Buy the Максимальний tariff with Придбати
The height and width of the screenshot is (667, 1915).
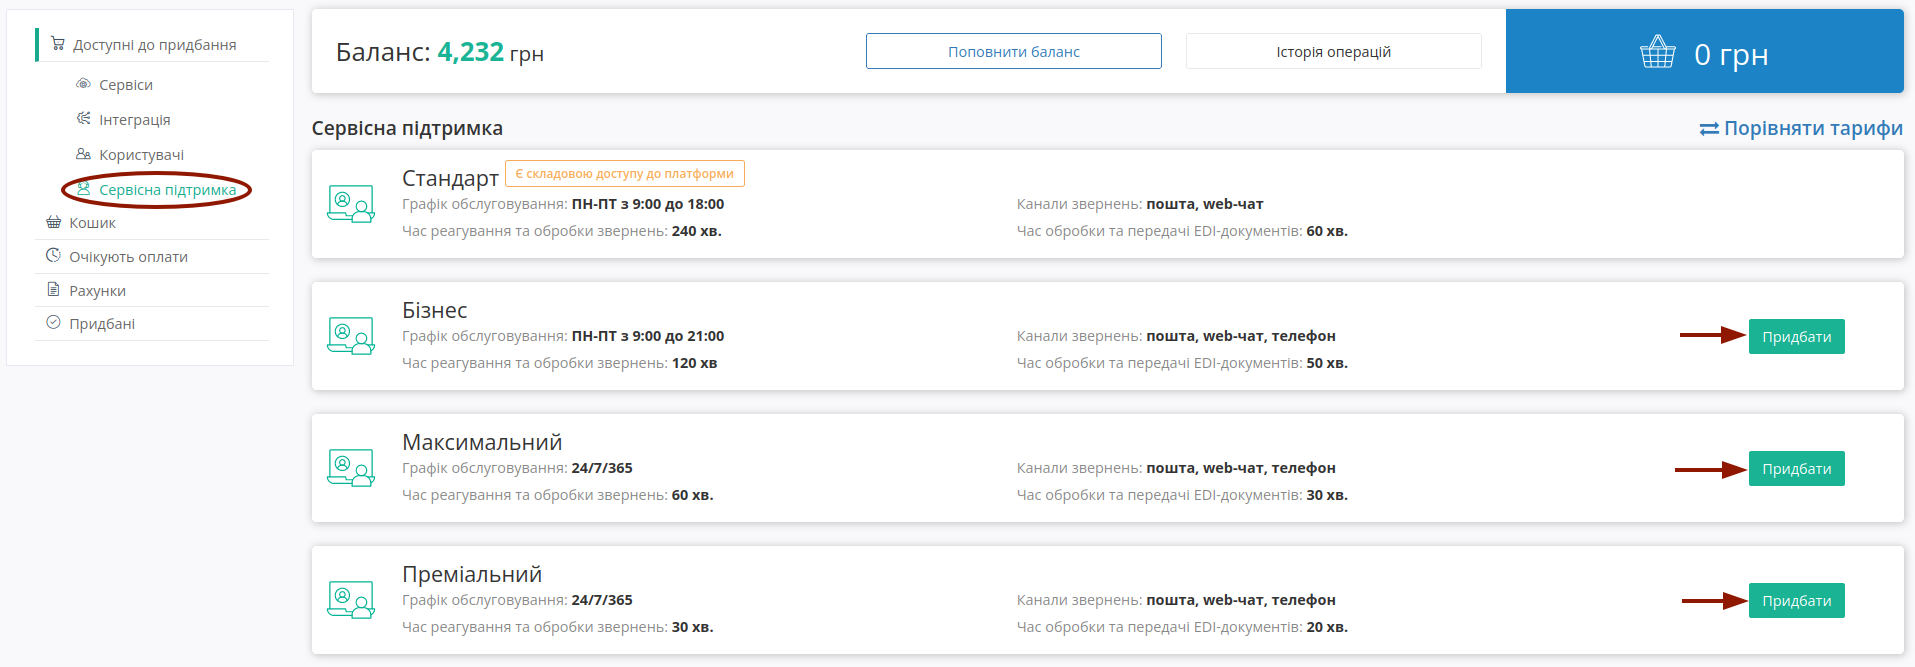pos(1797,469)
